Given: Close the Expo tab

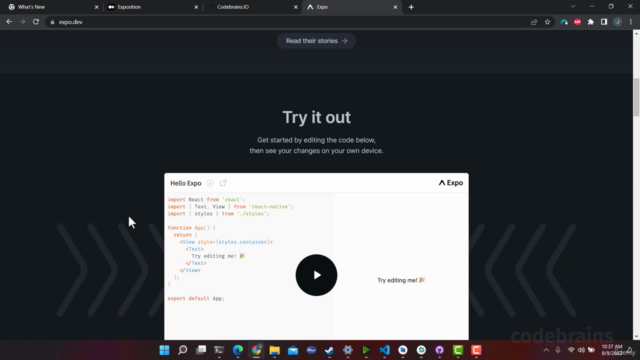Looking at the screenshot, I should 395,7.
